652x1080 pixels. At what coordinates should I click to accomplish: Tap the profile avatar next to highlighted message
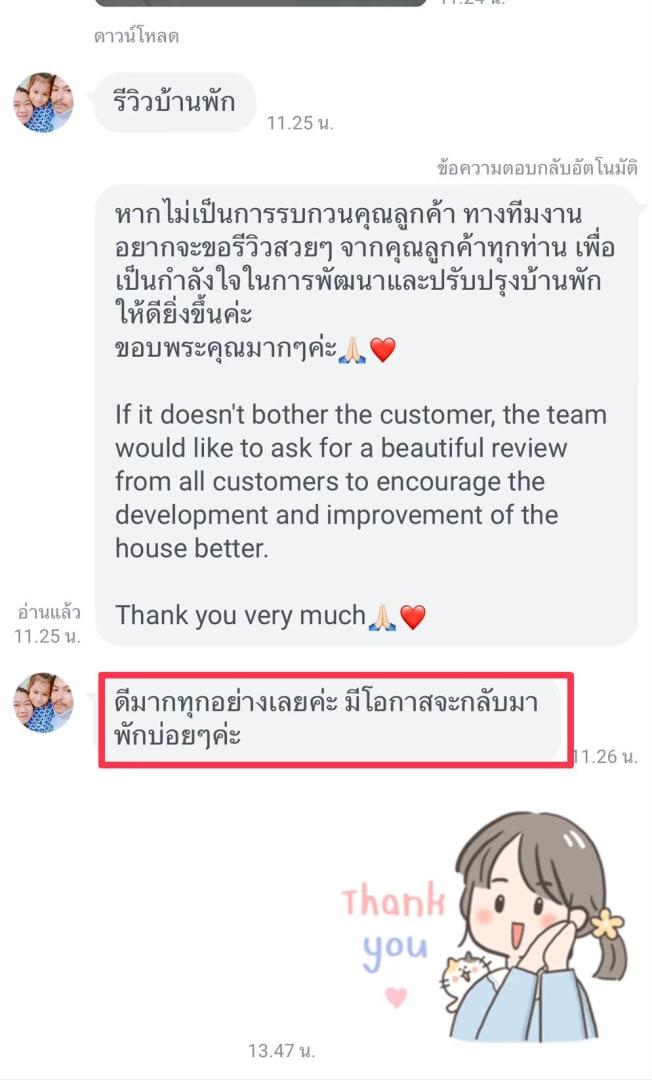tap(43, 703)
